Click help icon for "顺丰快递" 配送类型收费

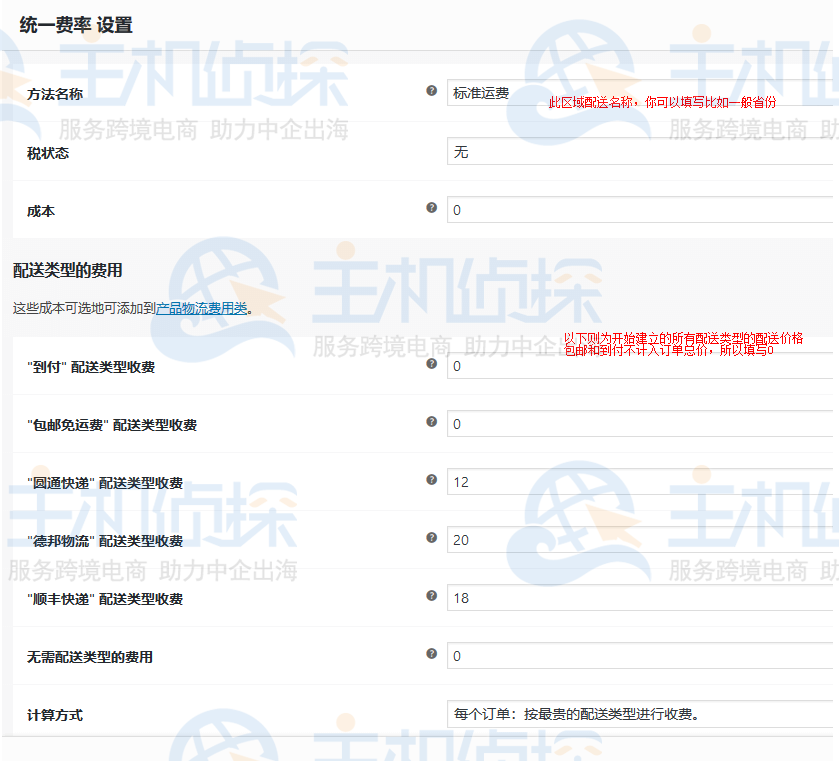coord(432,596)
